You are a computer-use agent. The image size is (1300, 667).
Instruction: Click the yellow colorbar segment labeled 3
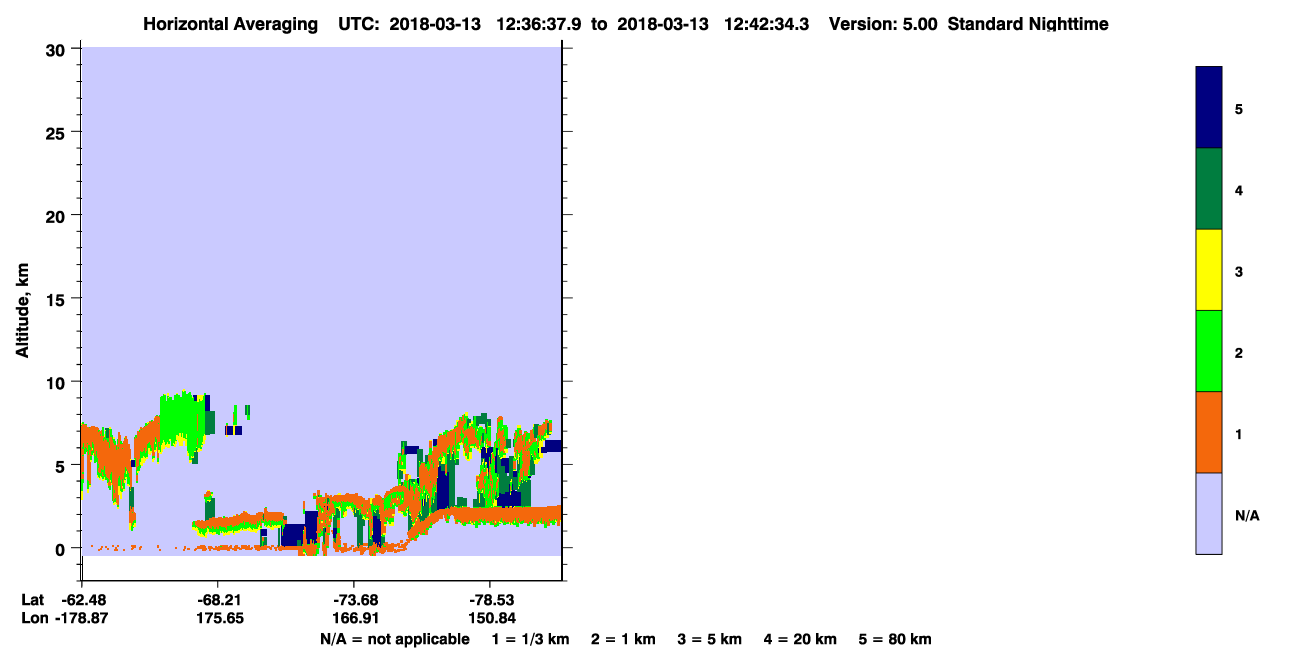(1209, 270)
